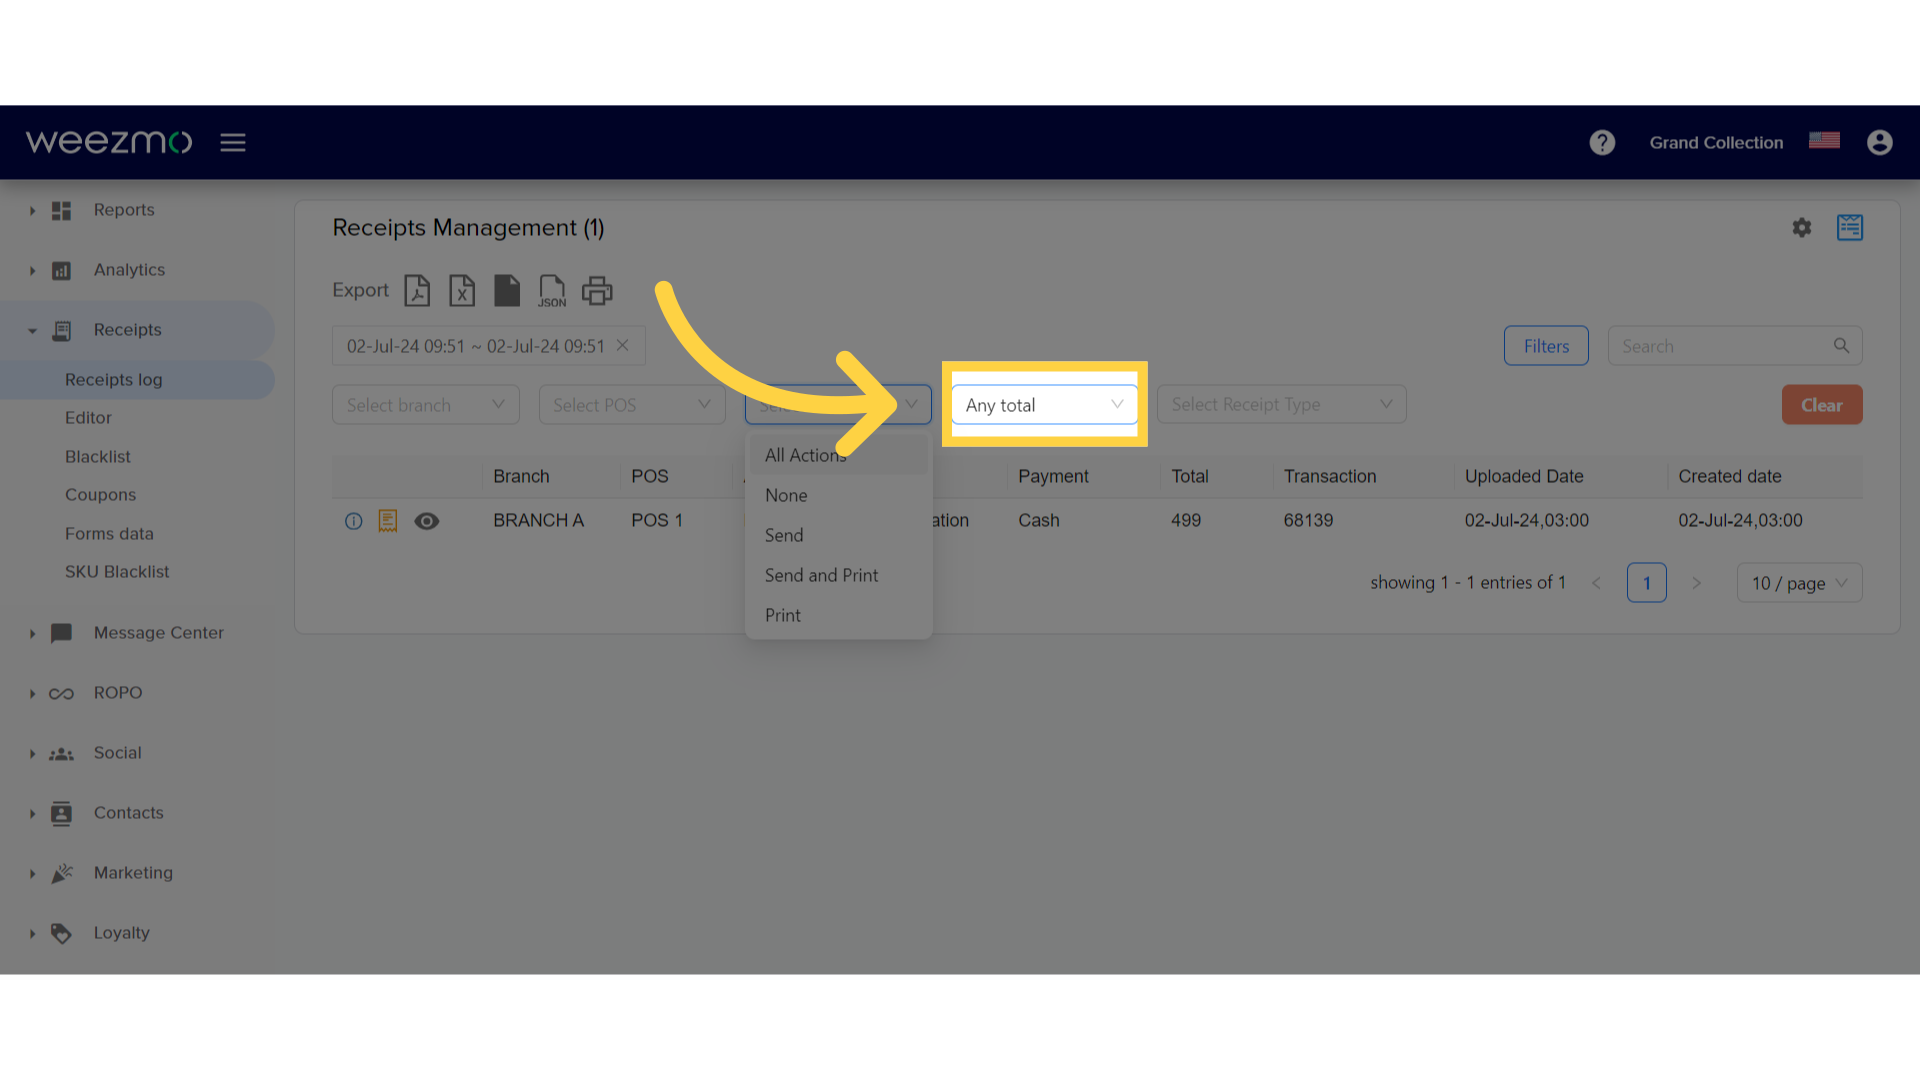Click the receipt info icon
1920x1080 pixels.
pos(352,520)
